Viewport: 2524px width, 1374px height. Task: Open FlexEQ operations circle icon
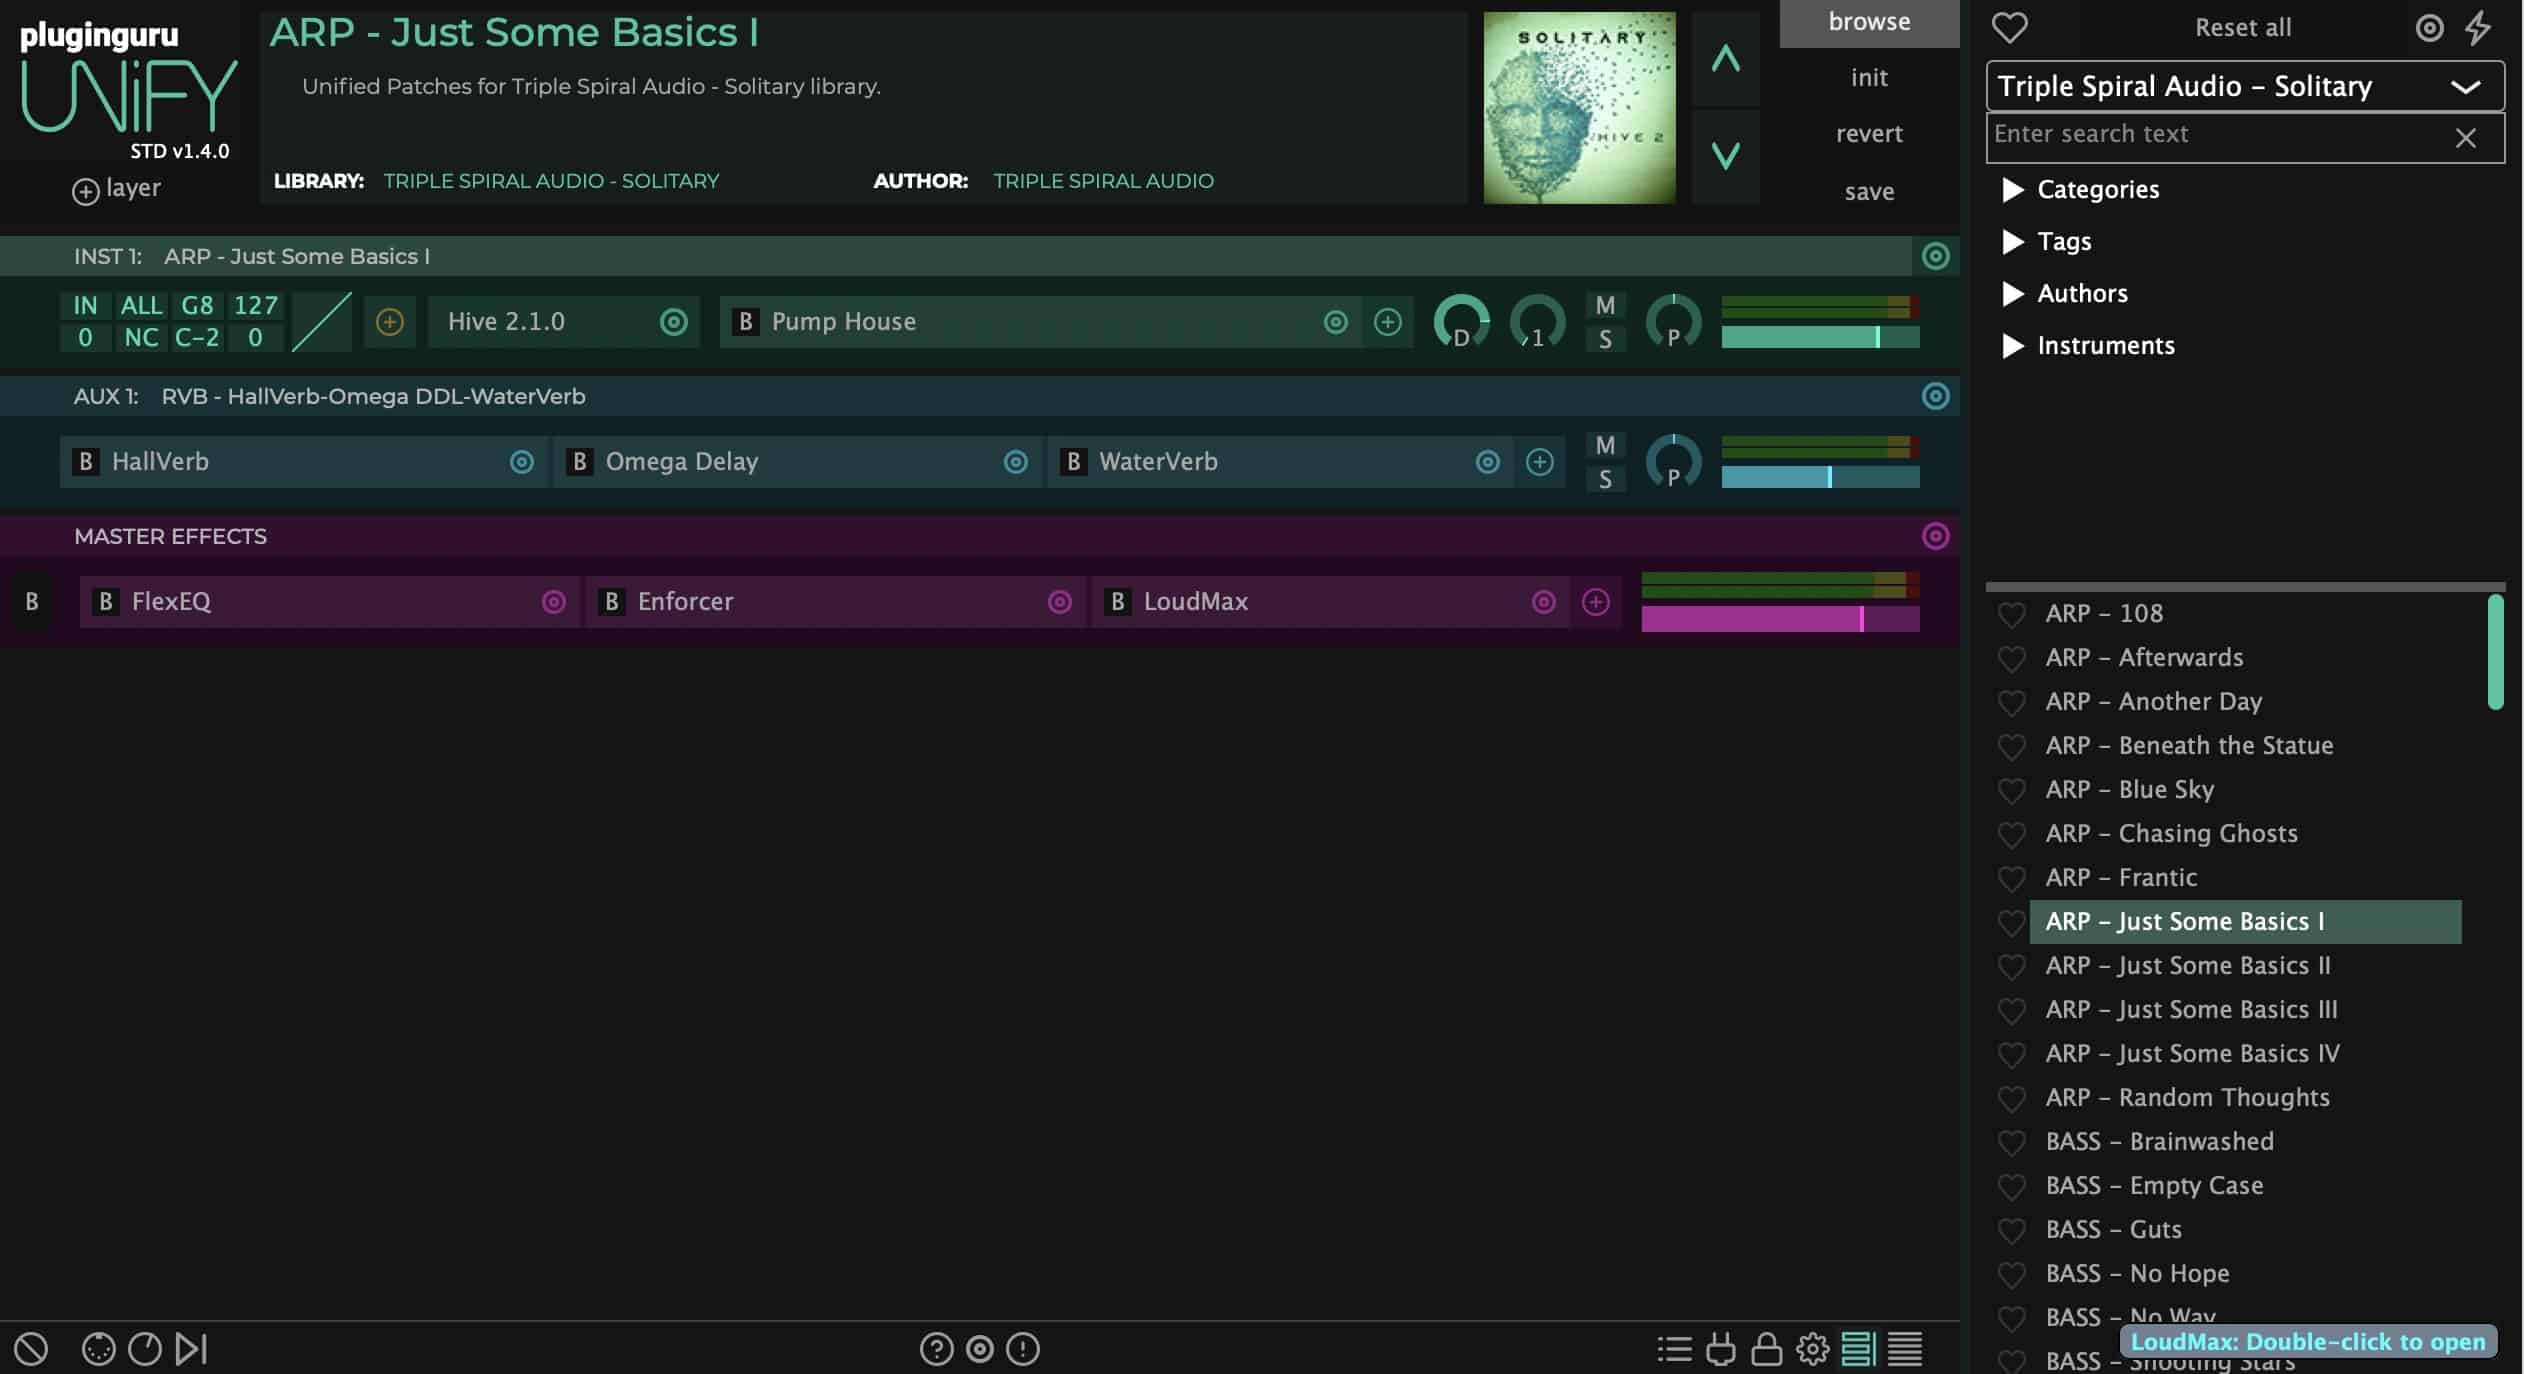point(553,602)
